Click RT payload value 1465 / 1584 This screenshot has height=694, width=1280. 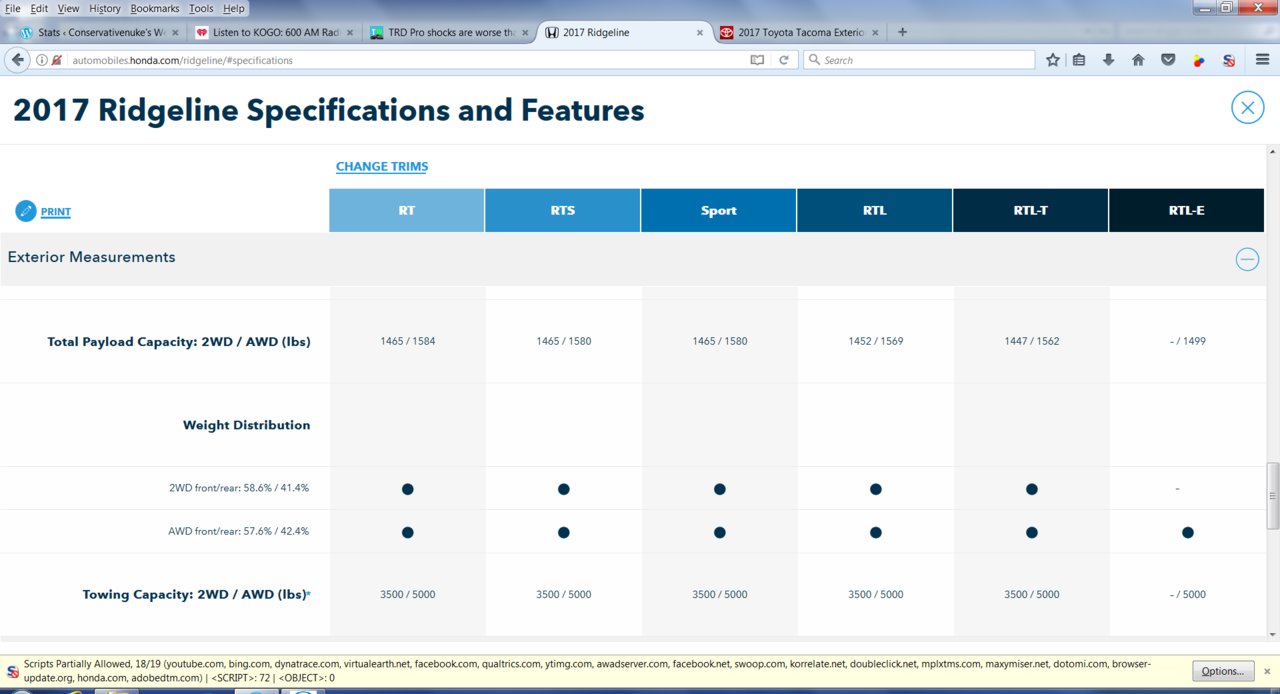click(x=408, y=341)
